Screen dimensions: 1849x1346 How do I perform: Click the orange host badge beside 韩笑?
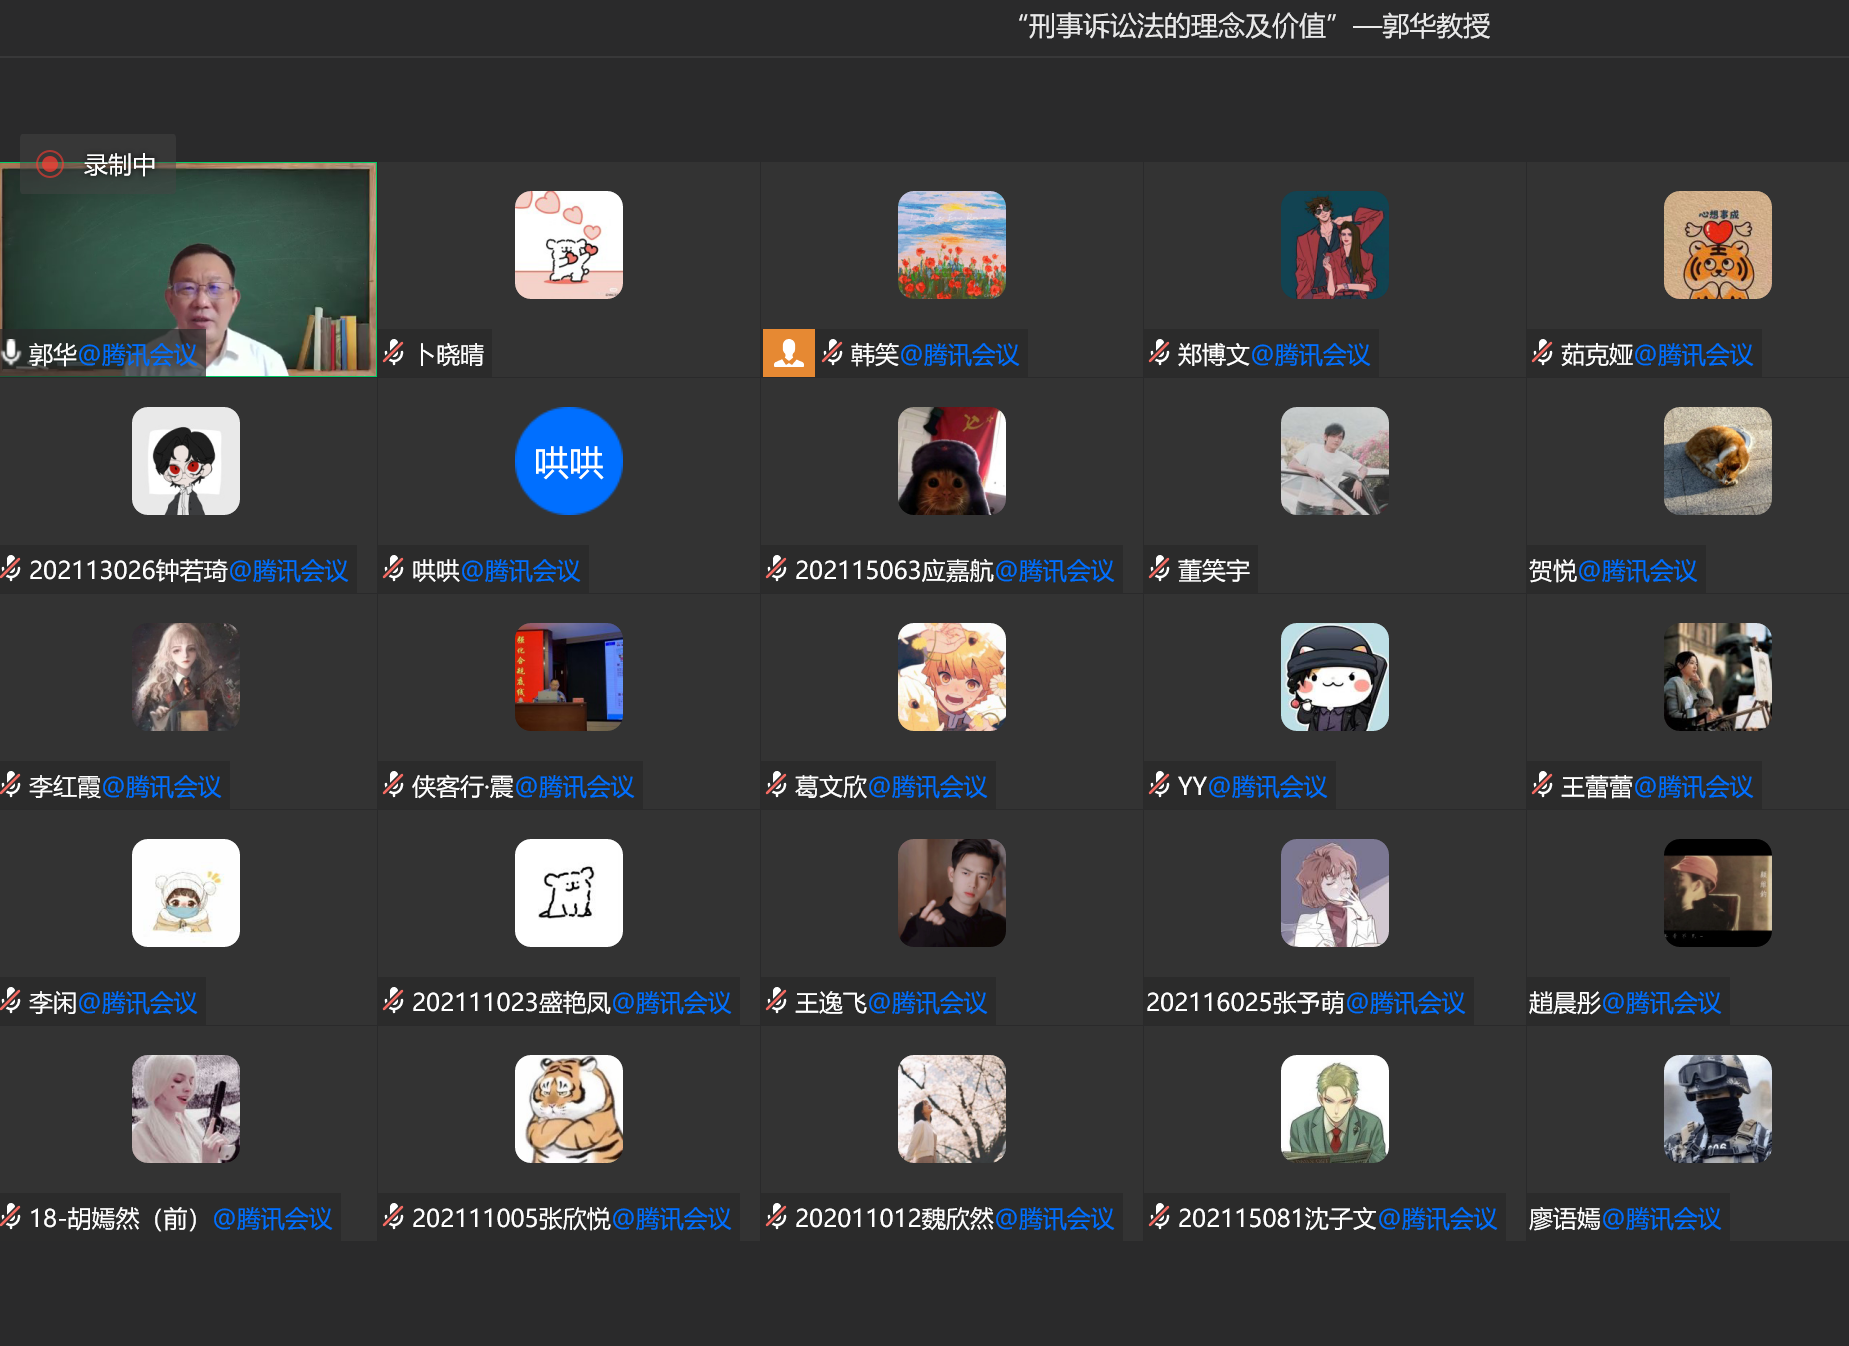(788, 353)
